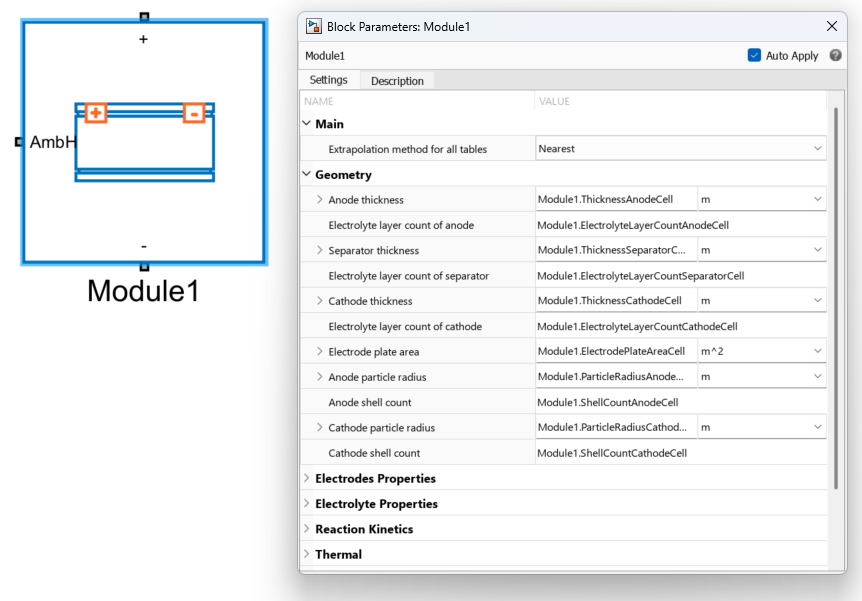
Task: Expand the Cathode particle radius row
Action: point(319,427)
